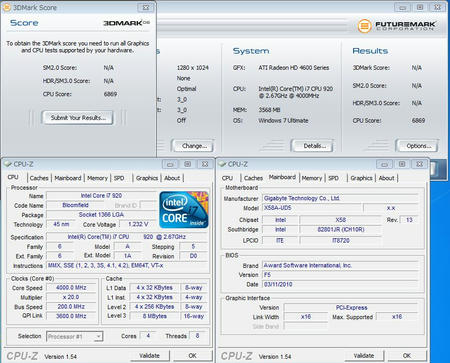Minimize the left CPU-Z window
Viewport: 450px width, 363px height.
170,164
